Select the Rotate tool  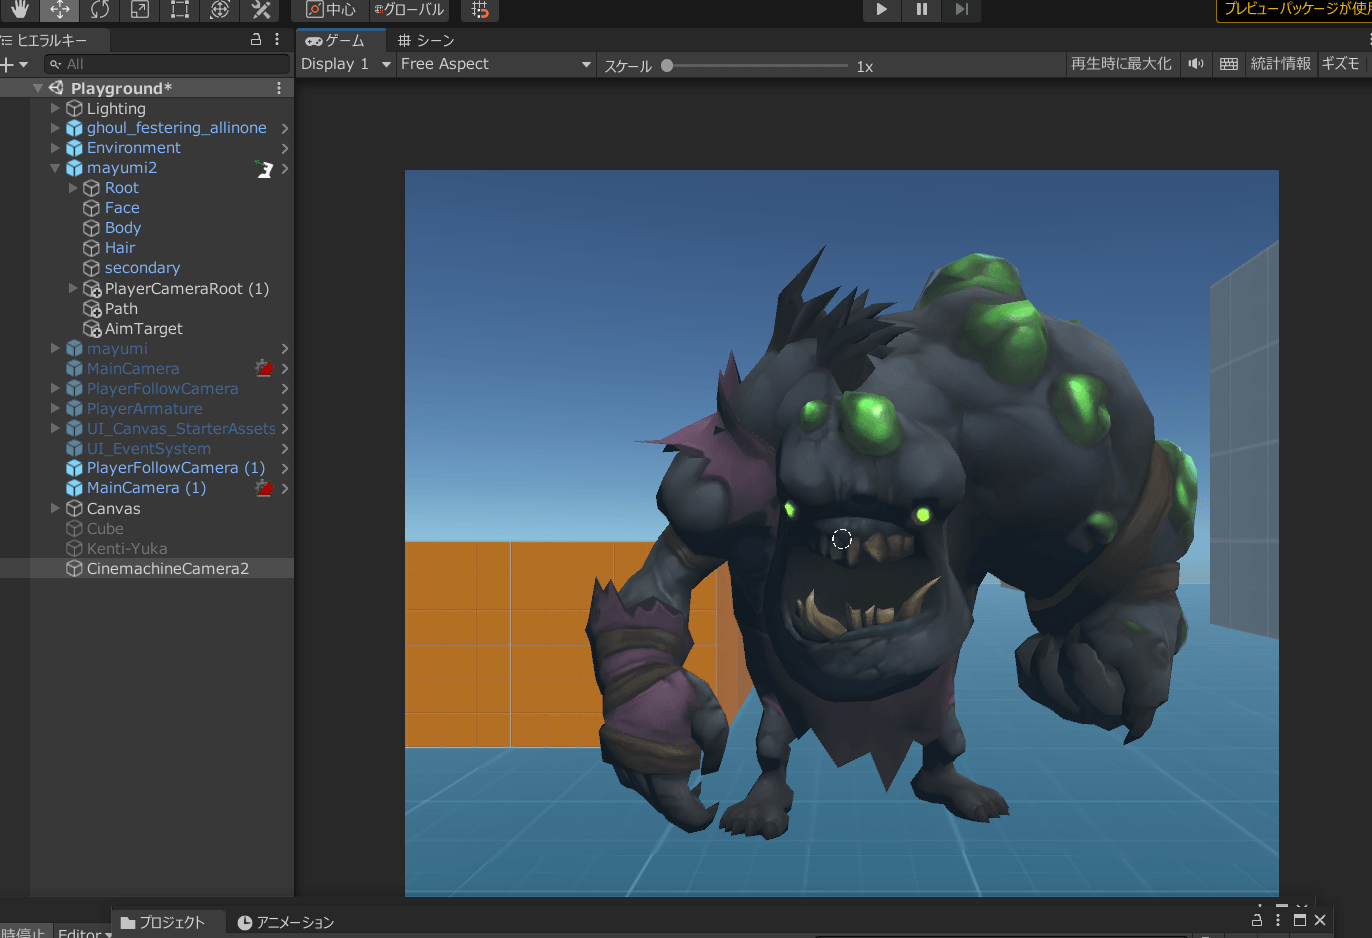tap(100, 10)
